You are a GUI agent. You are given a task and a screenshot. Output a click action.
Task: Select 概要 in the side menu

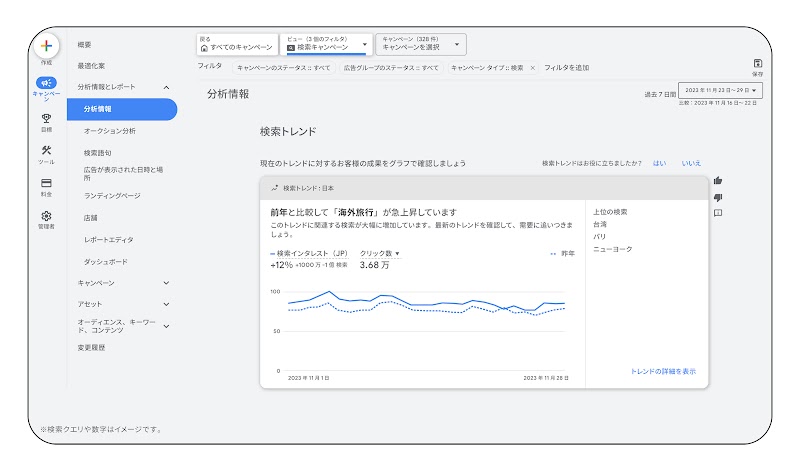click(84, 45)
